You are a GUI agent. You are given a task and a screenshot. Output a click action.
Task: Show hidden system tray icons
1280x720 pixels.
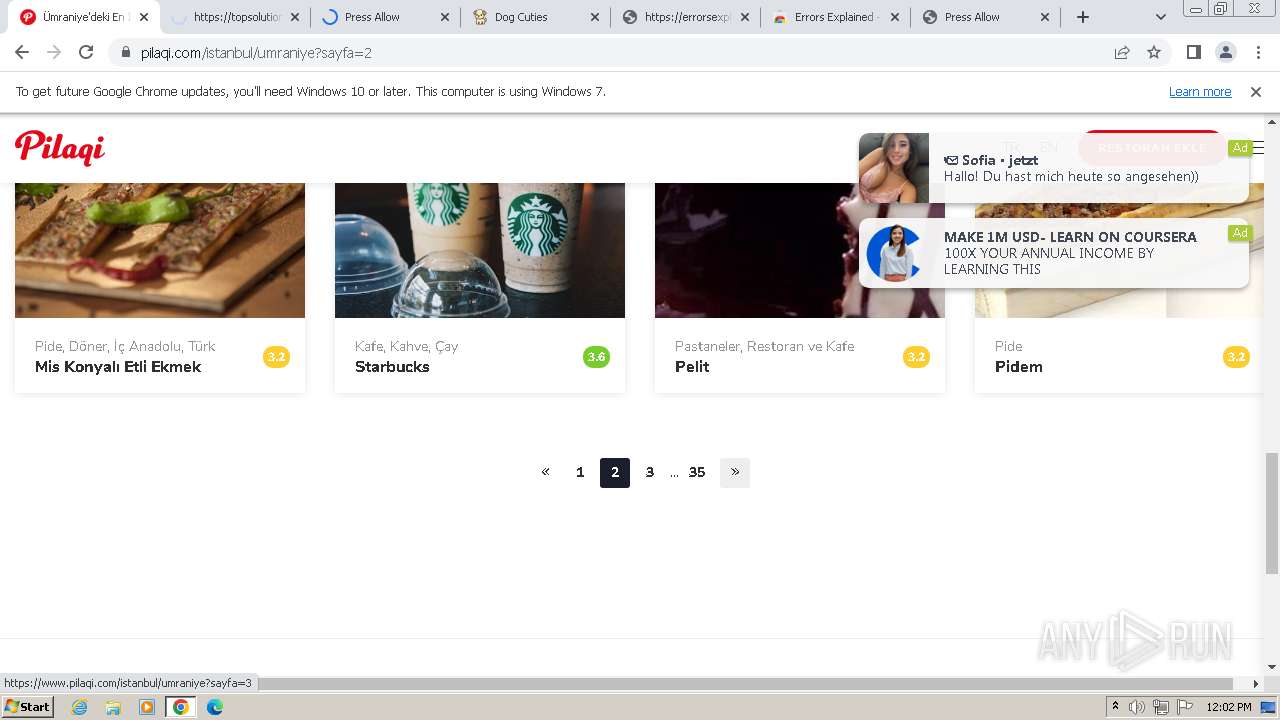[x=1115, y=707]
